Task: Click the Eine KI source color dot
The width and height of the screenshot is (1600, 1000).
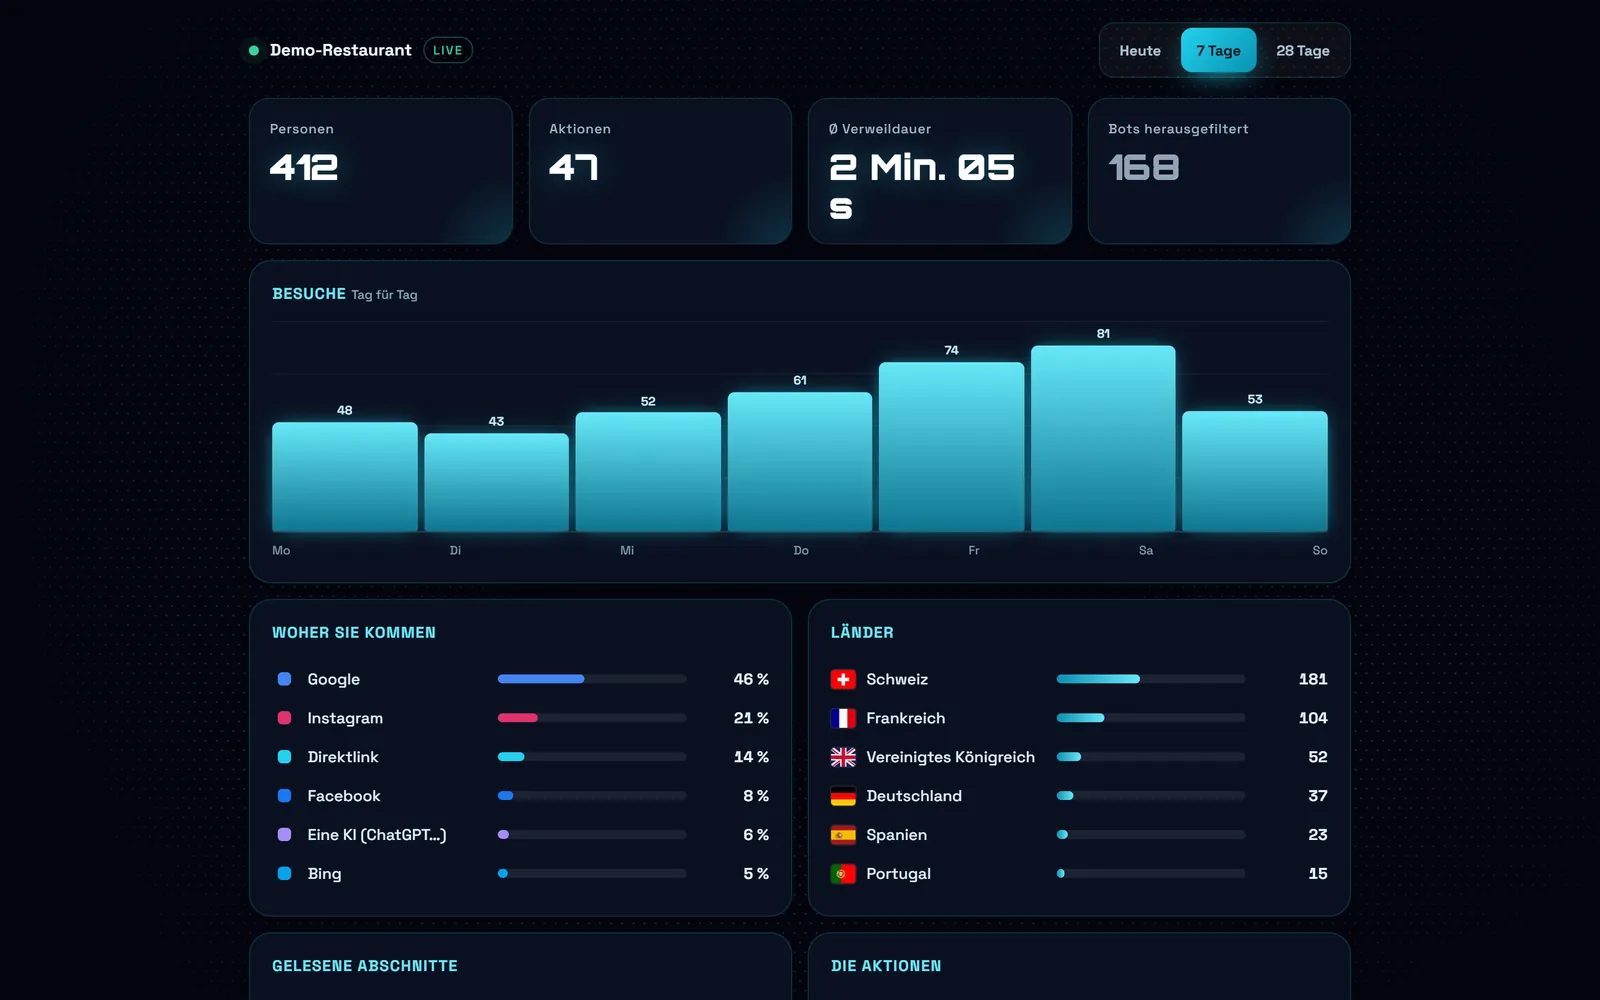Action: click(x=284, y=834)
